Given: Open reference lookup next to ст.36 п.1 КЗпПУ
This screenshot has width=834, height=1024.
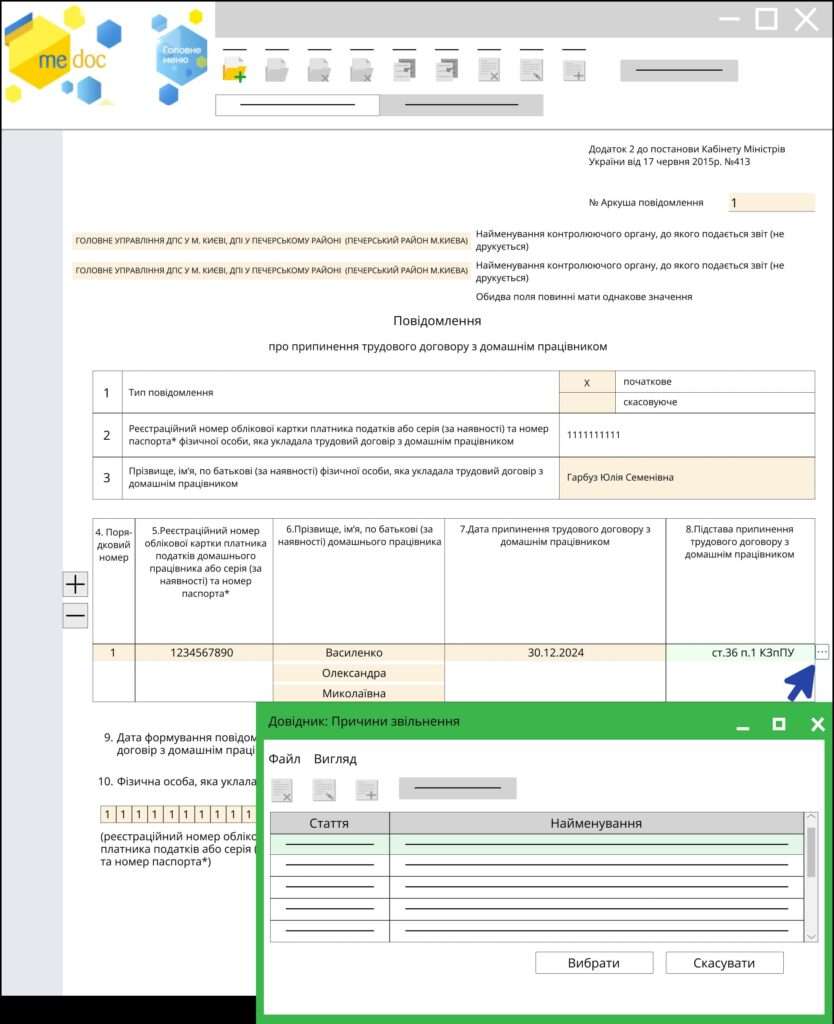Looking at the screenshot, I should pos(822,653).
